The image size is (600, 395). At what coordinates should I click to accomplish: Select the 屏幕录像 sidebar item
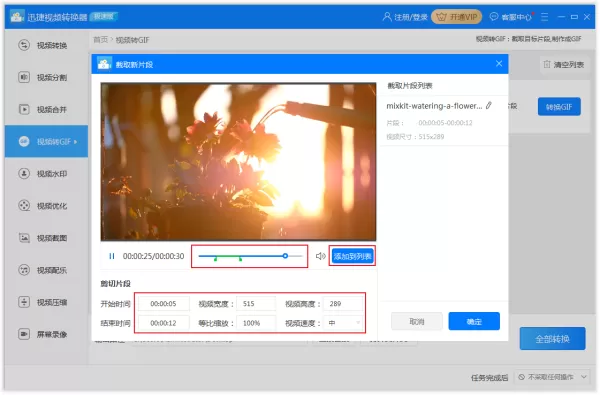point(46,334)
